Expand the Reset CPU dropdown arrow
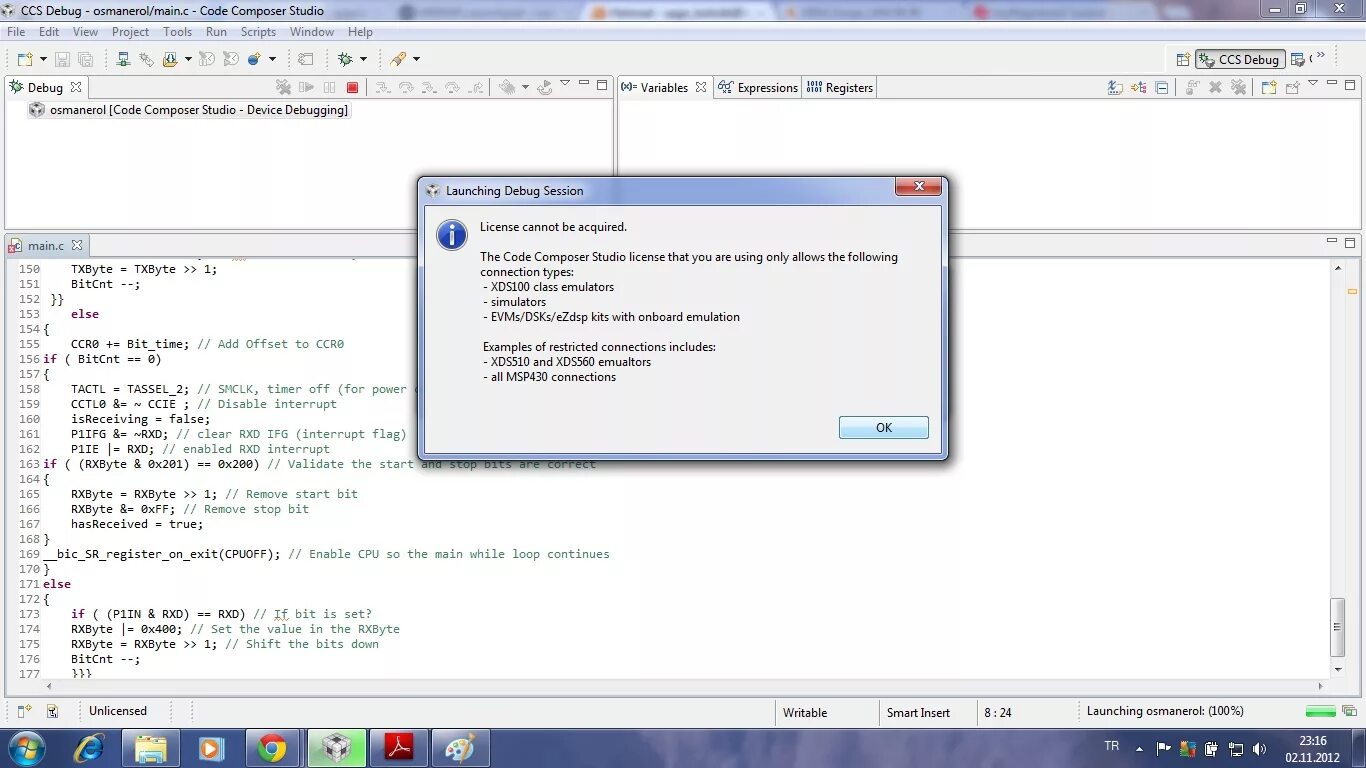 [x=271, y=59]
